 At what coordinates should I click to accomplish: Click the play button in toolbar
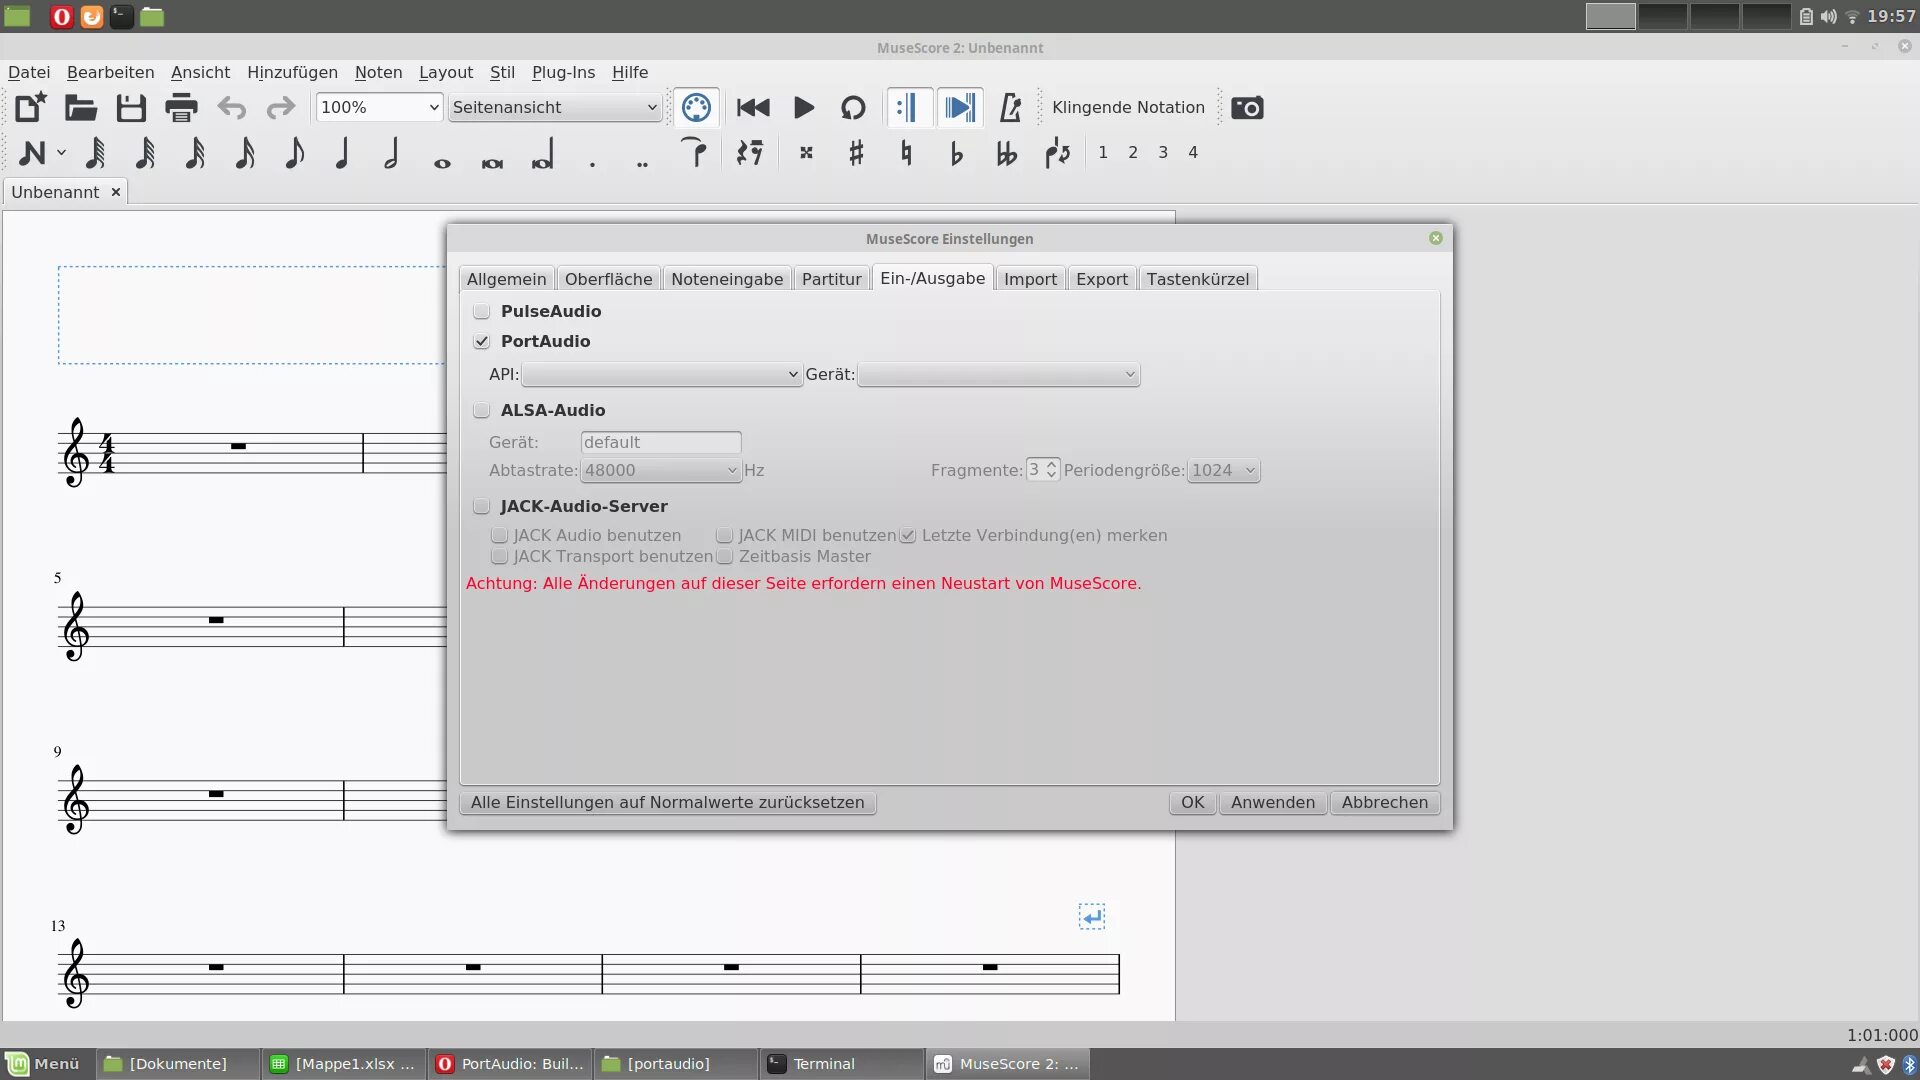coord(803,107)
